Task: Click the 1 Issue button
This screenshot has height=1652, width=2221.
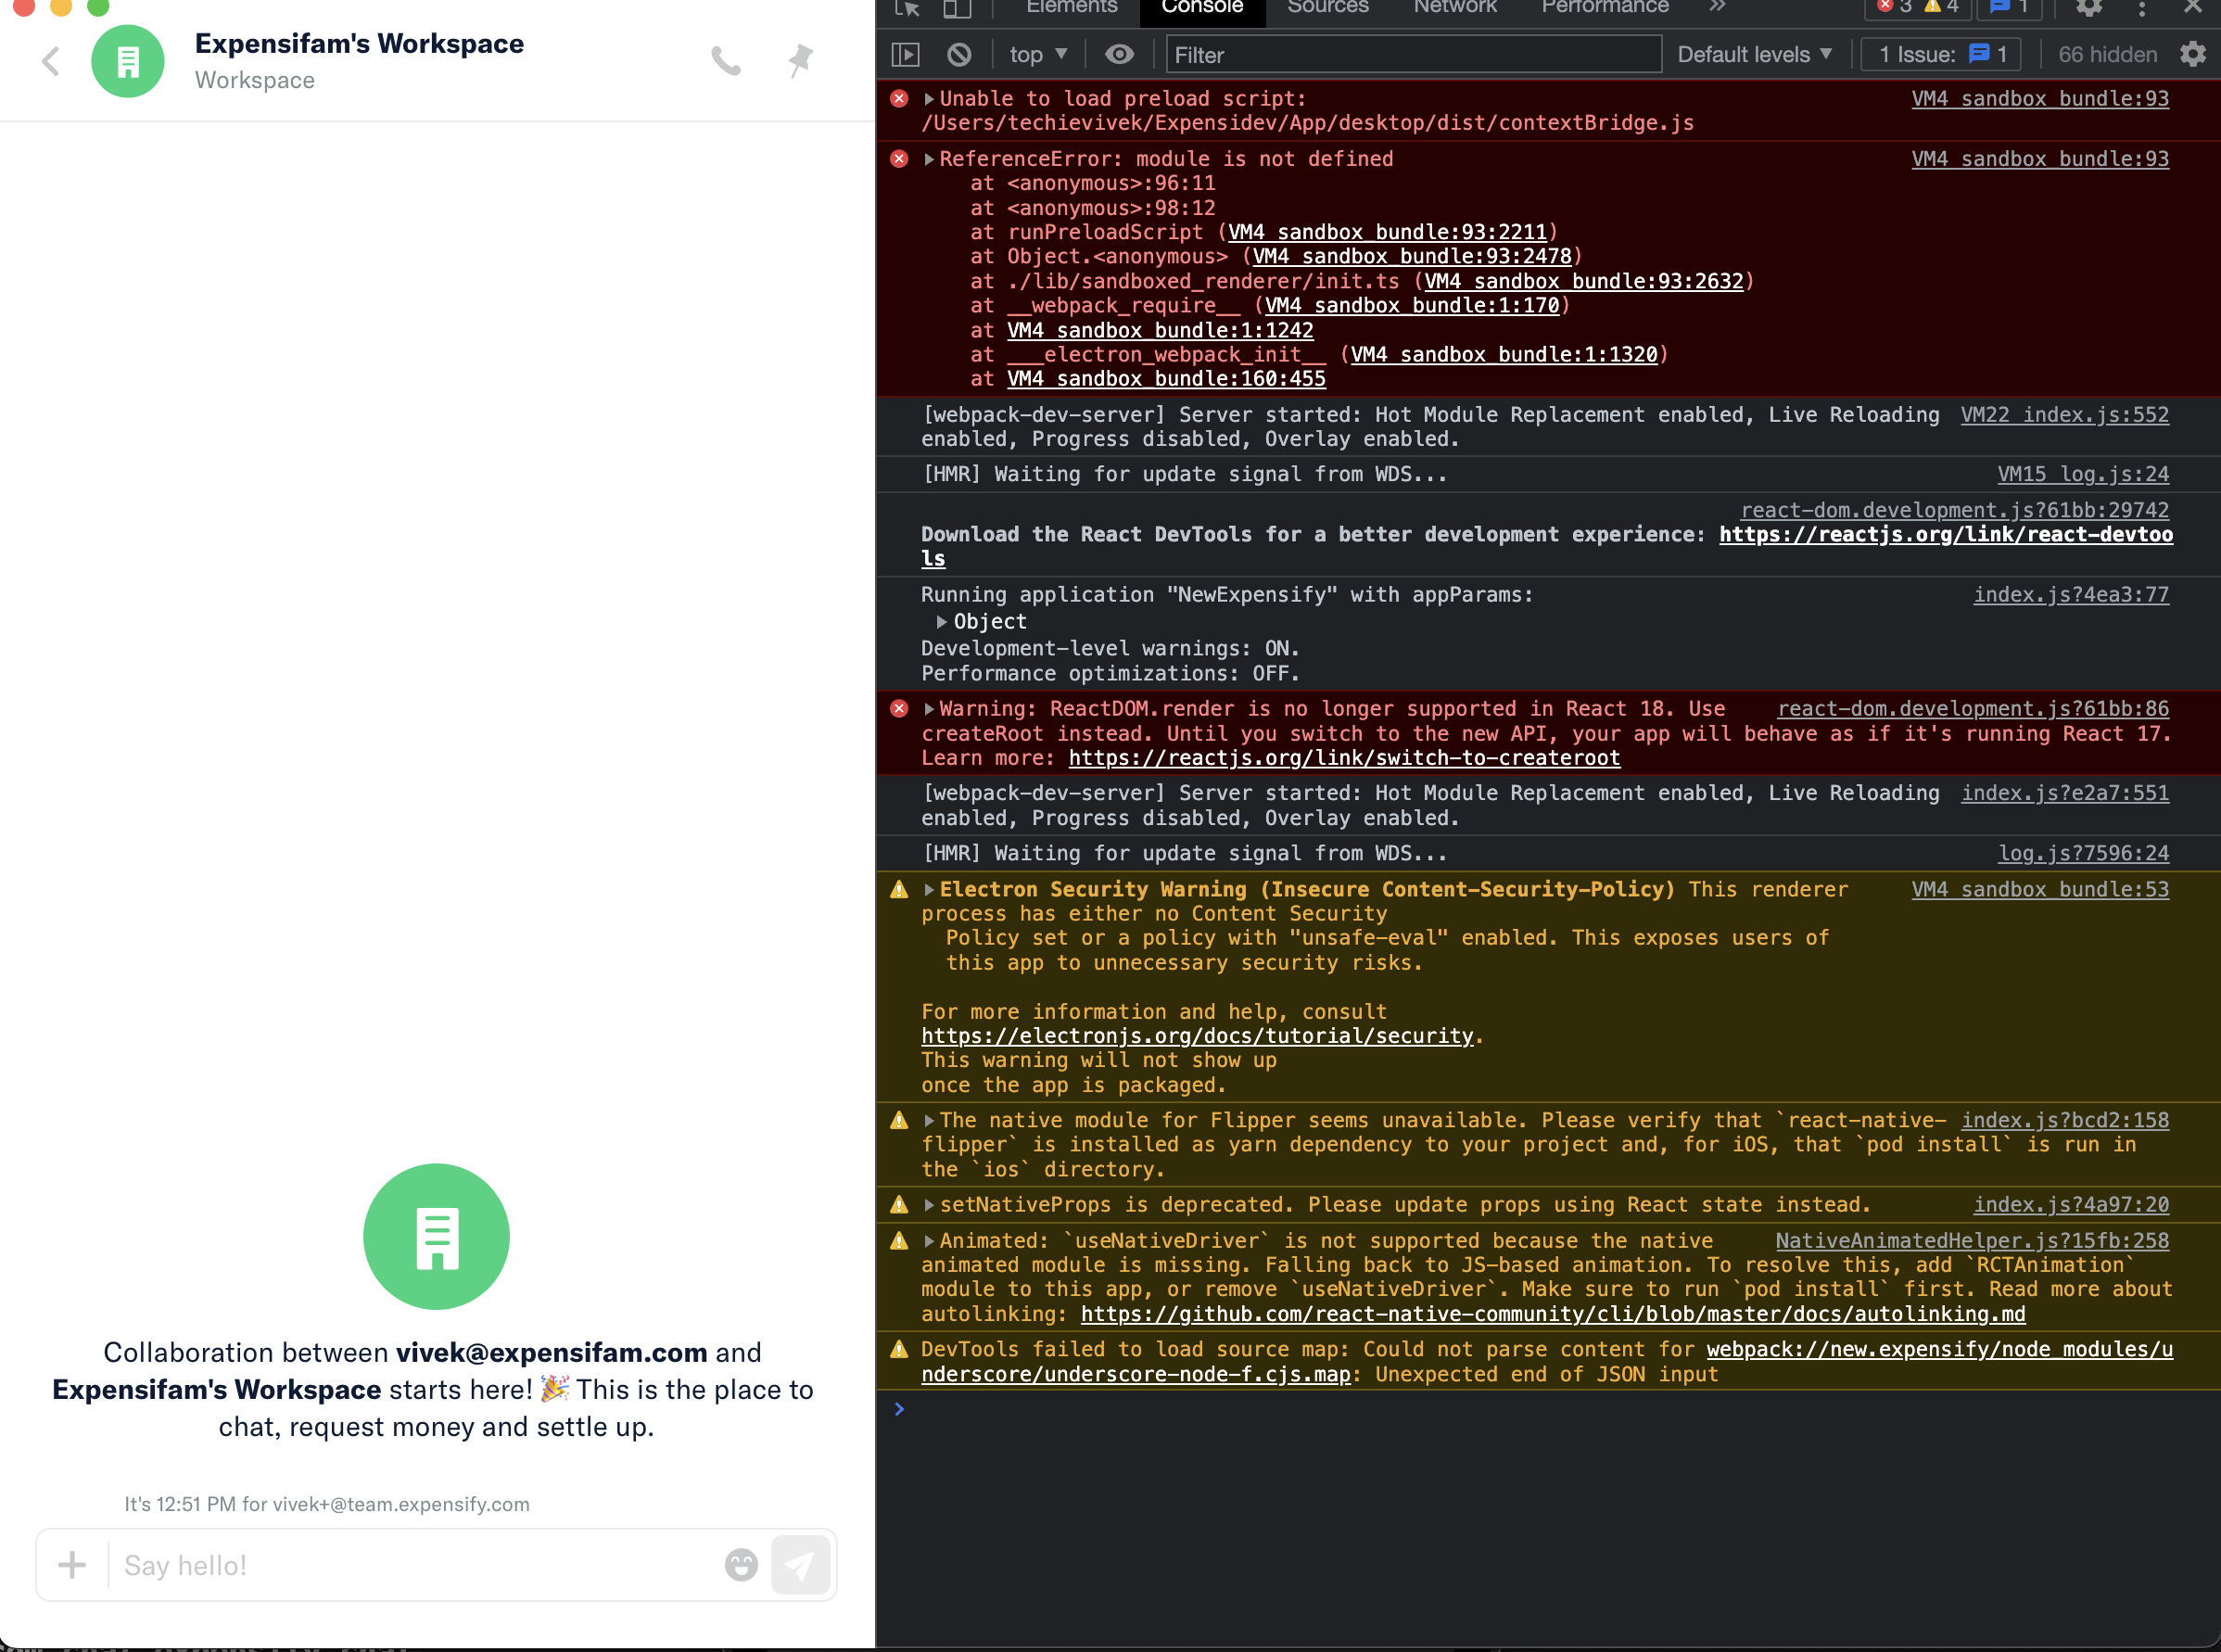Action: pyautogui.click(x=1940, y=55)
